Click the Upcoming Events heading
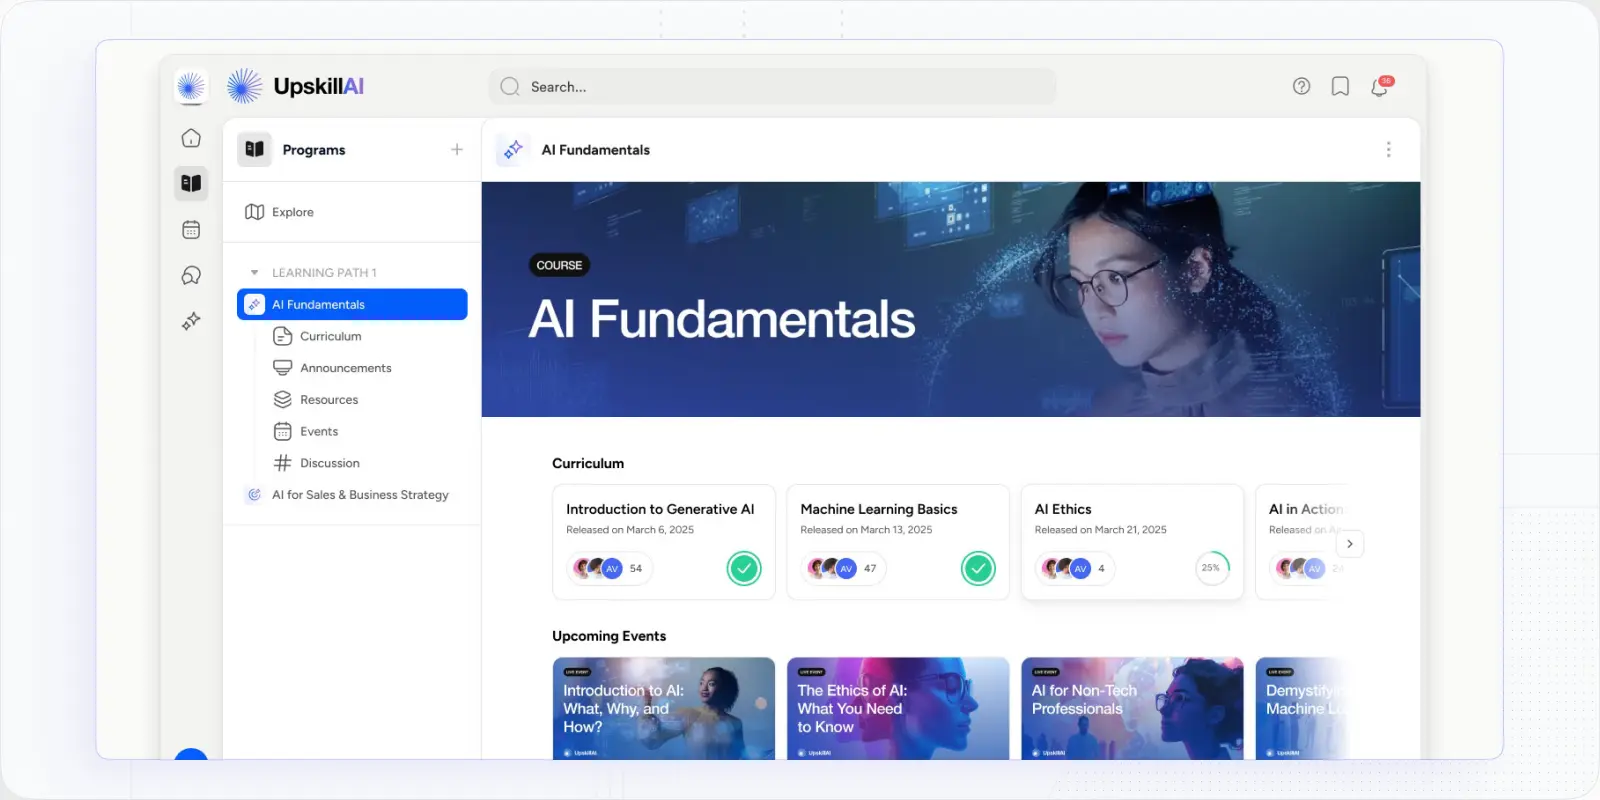1600x800 pixels. pos(609,636)
